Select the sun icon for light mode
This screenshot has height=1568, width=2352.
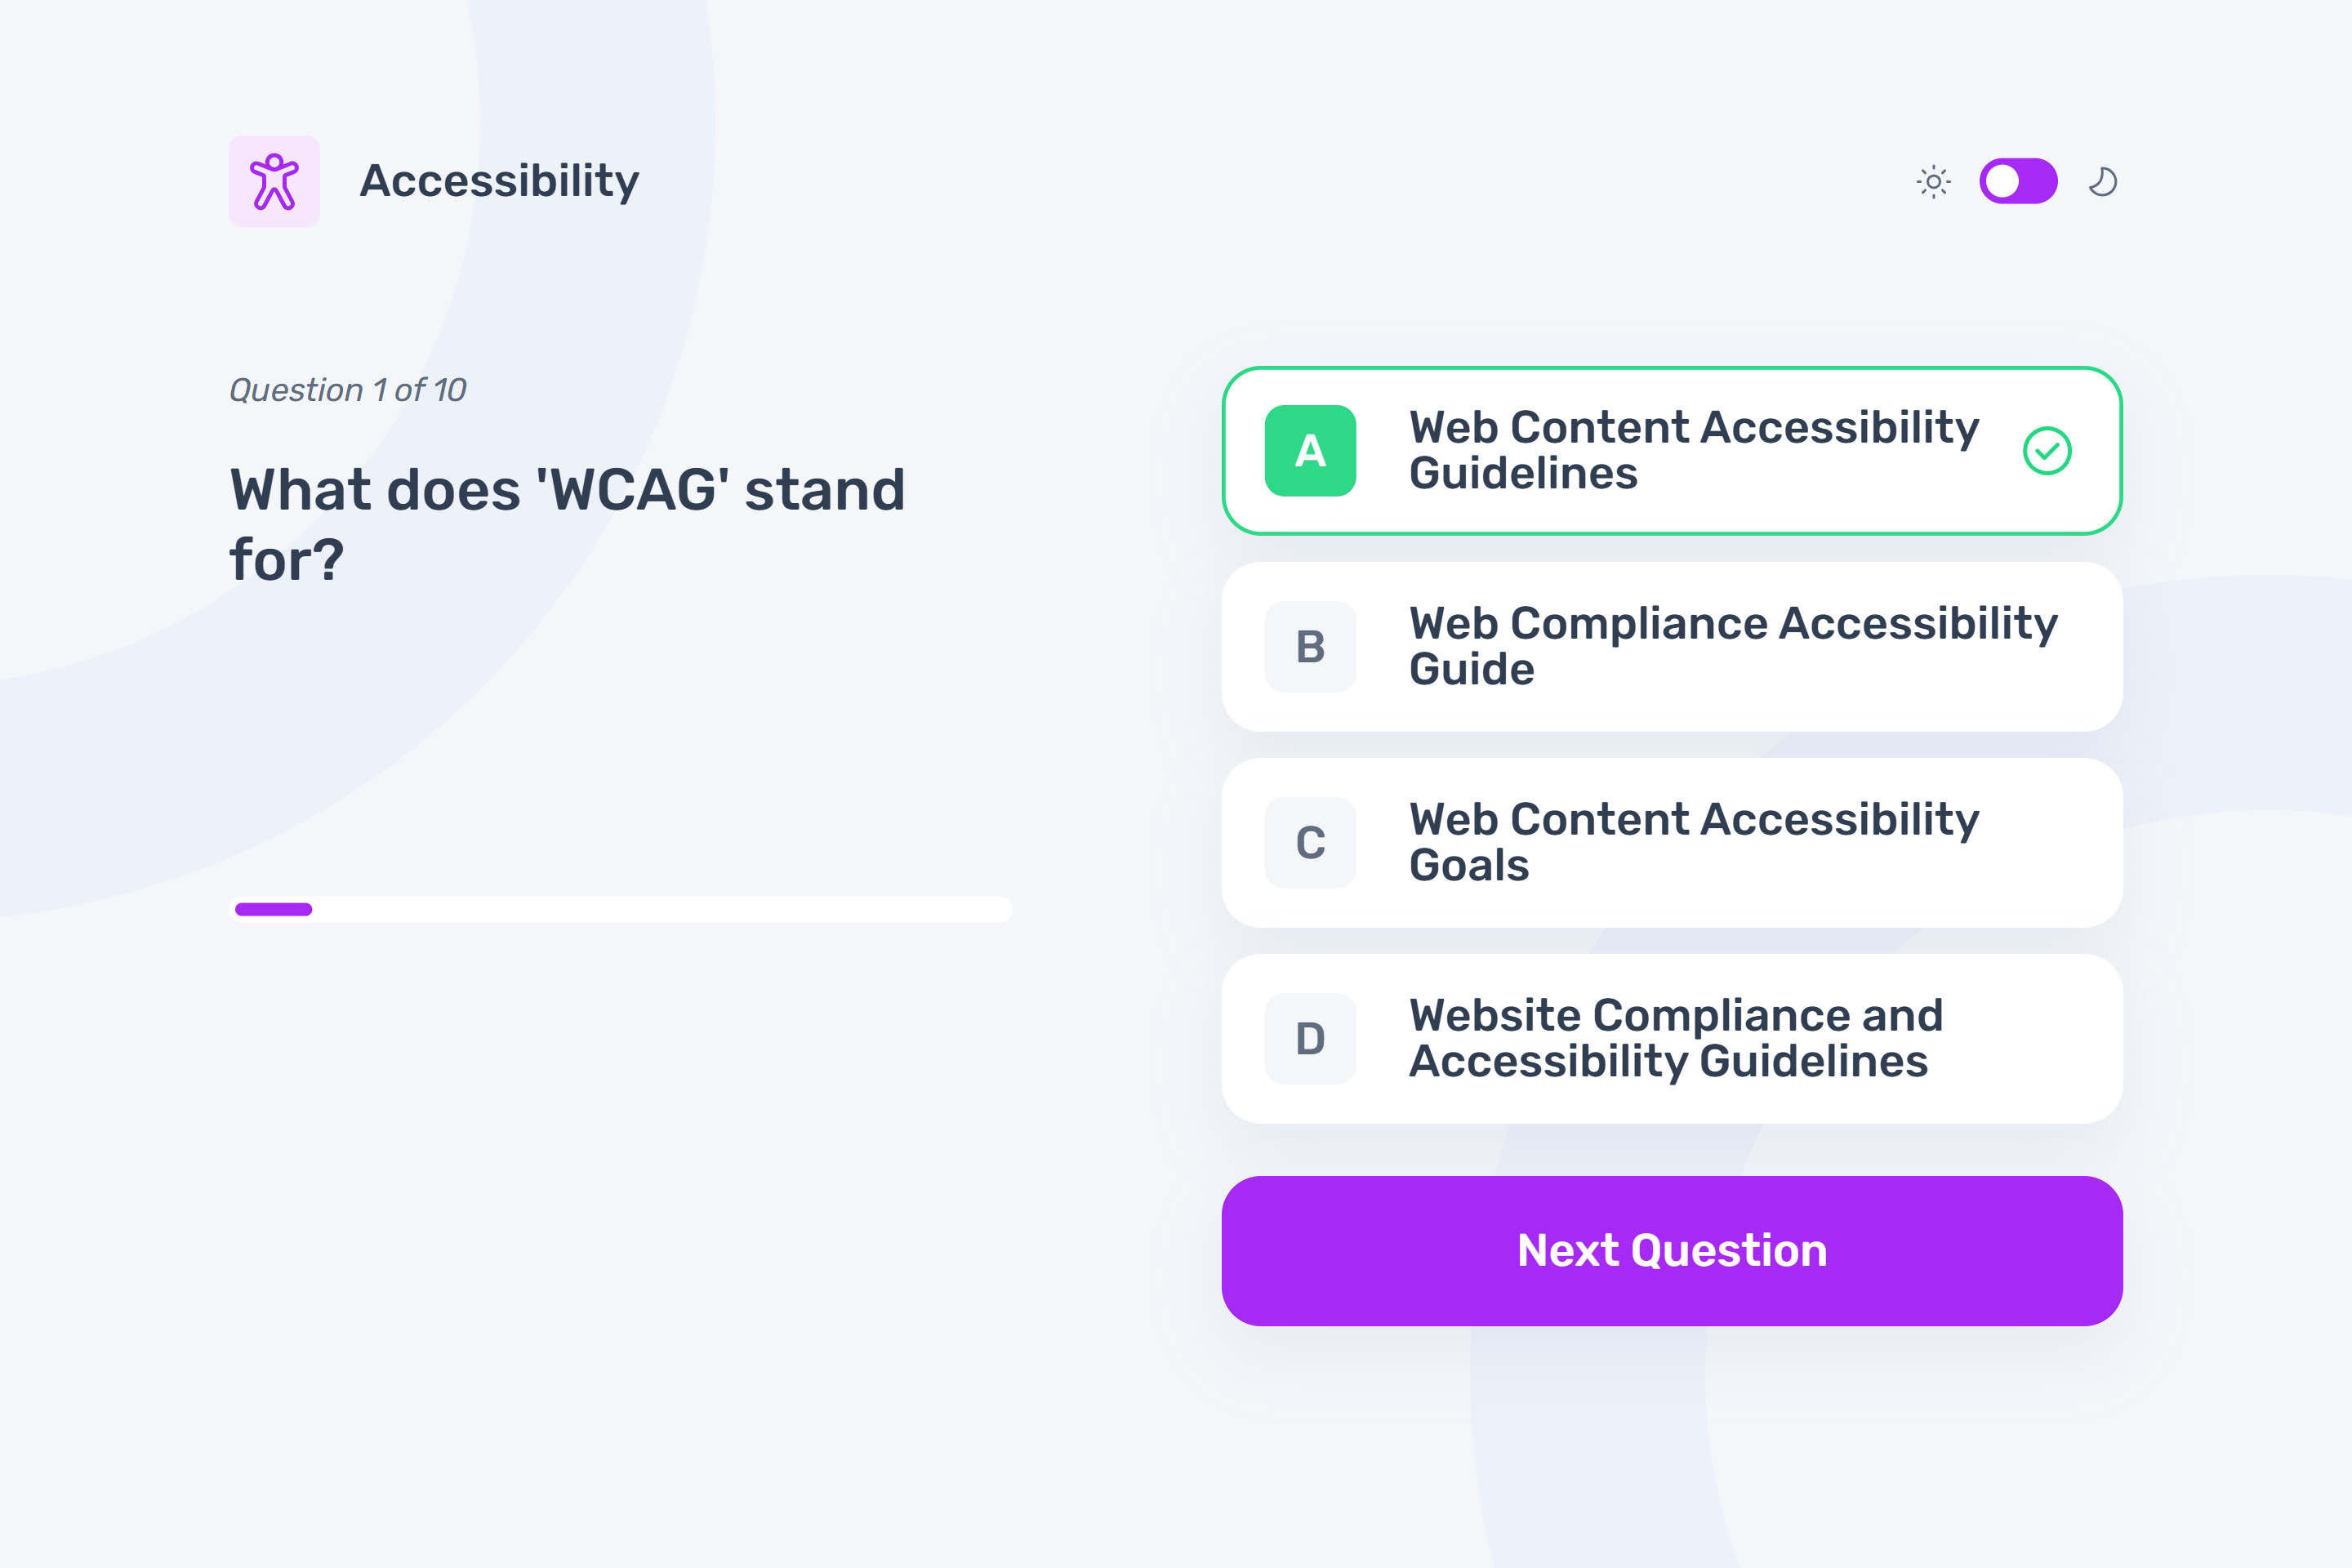tap(1933, 181)
